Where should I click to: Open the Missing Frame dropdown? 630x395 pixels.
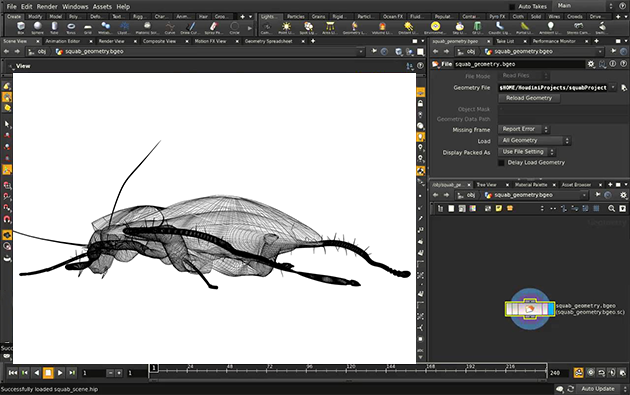524,129
